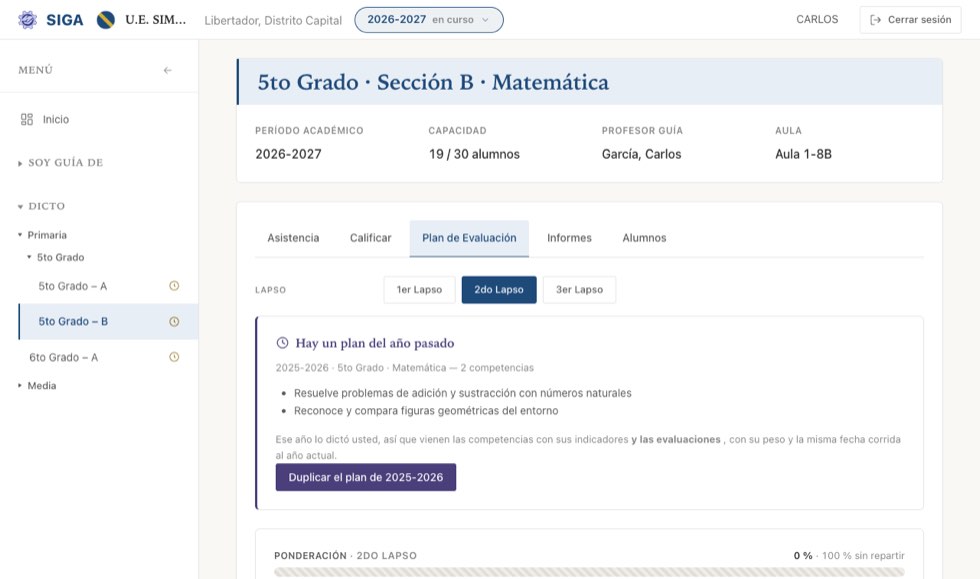Click 'Reconoce y compara figuras geométricas' competency
This screenshot has height=579, width=980.
(x=426, y=411)
